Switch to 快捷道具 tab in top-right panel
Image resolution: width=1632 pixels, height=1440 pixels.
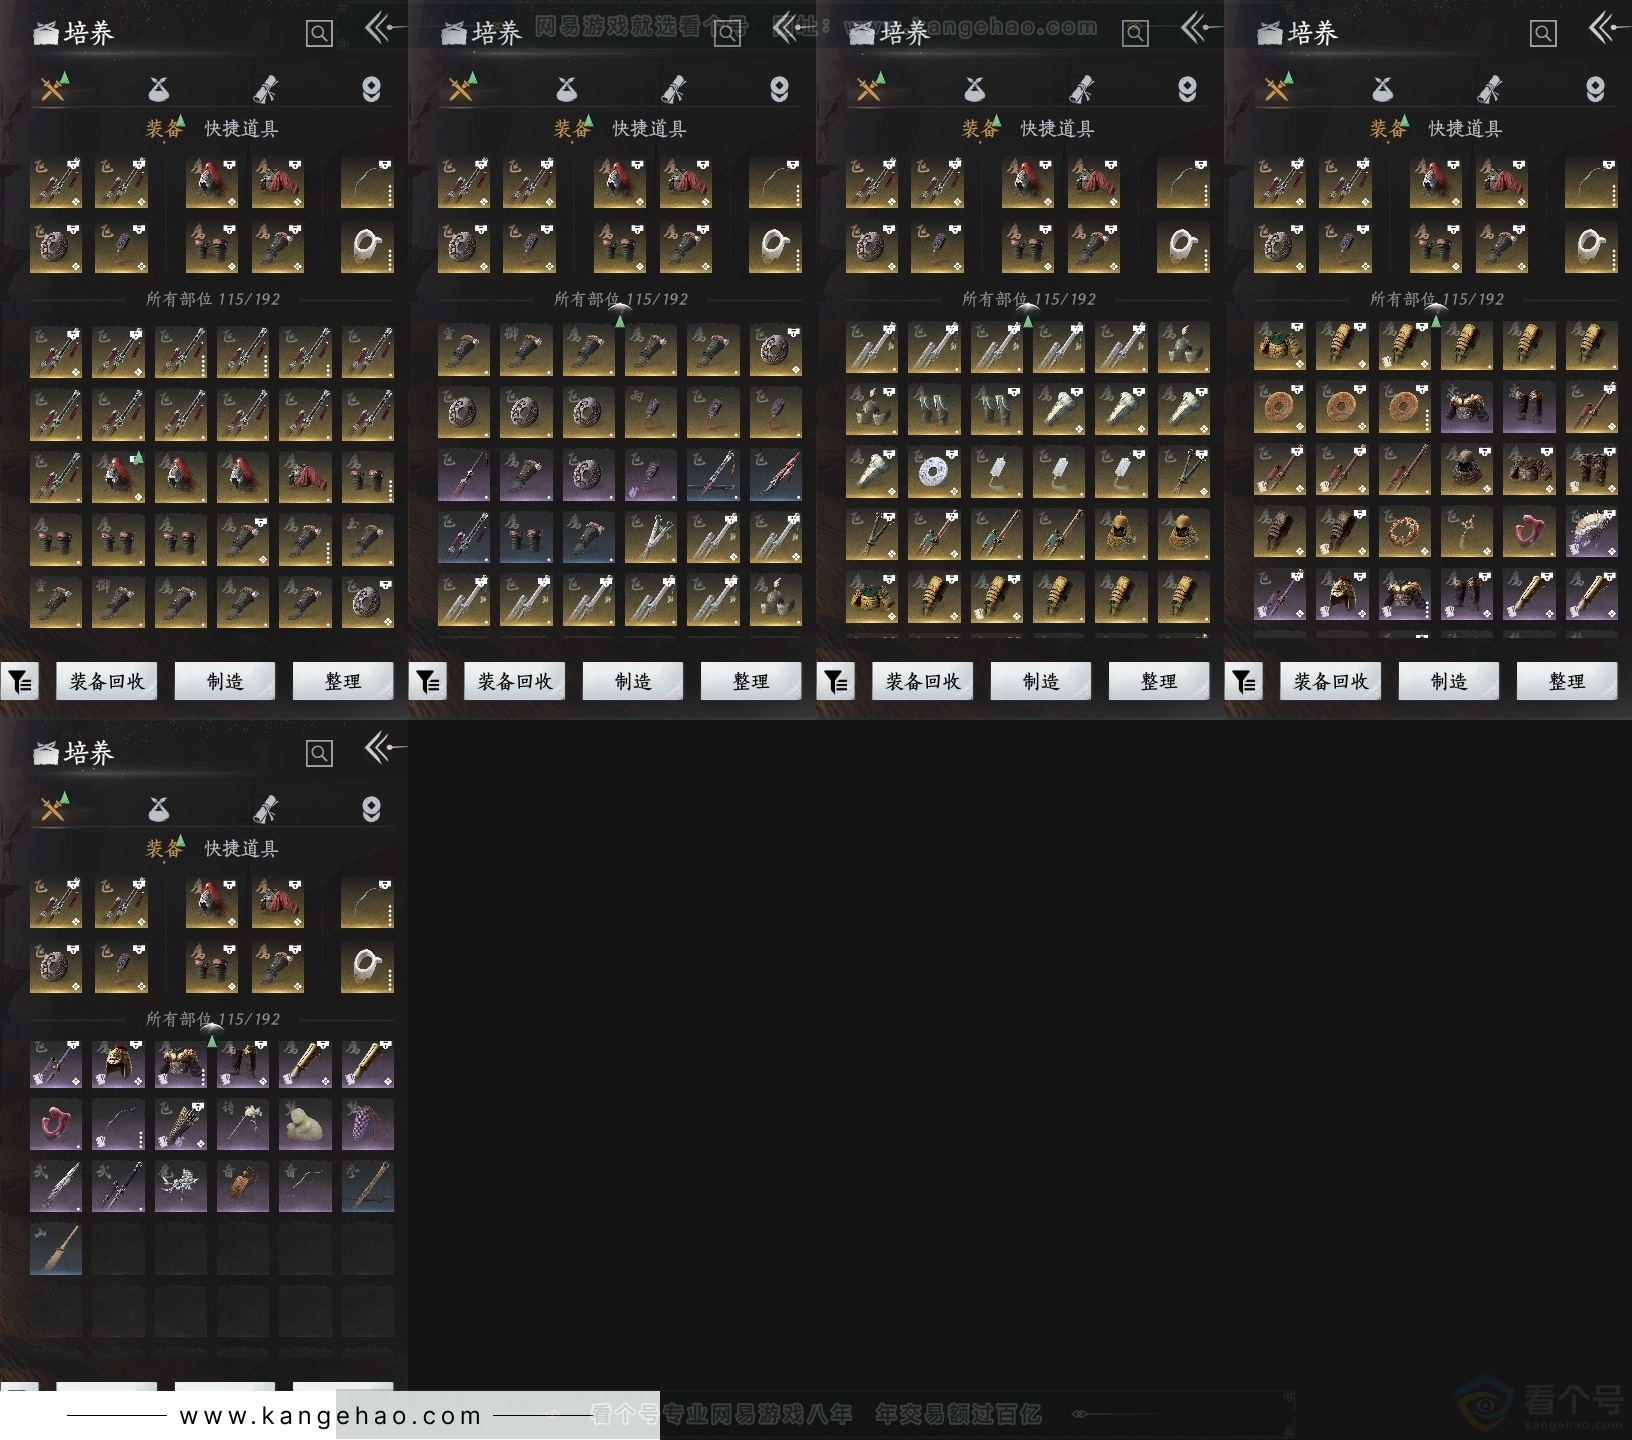(1465, 129)
